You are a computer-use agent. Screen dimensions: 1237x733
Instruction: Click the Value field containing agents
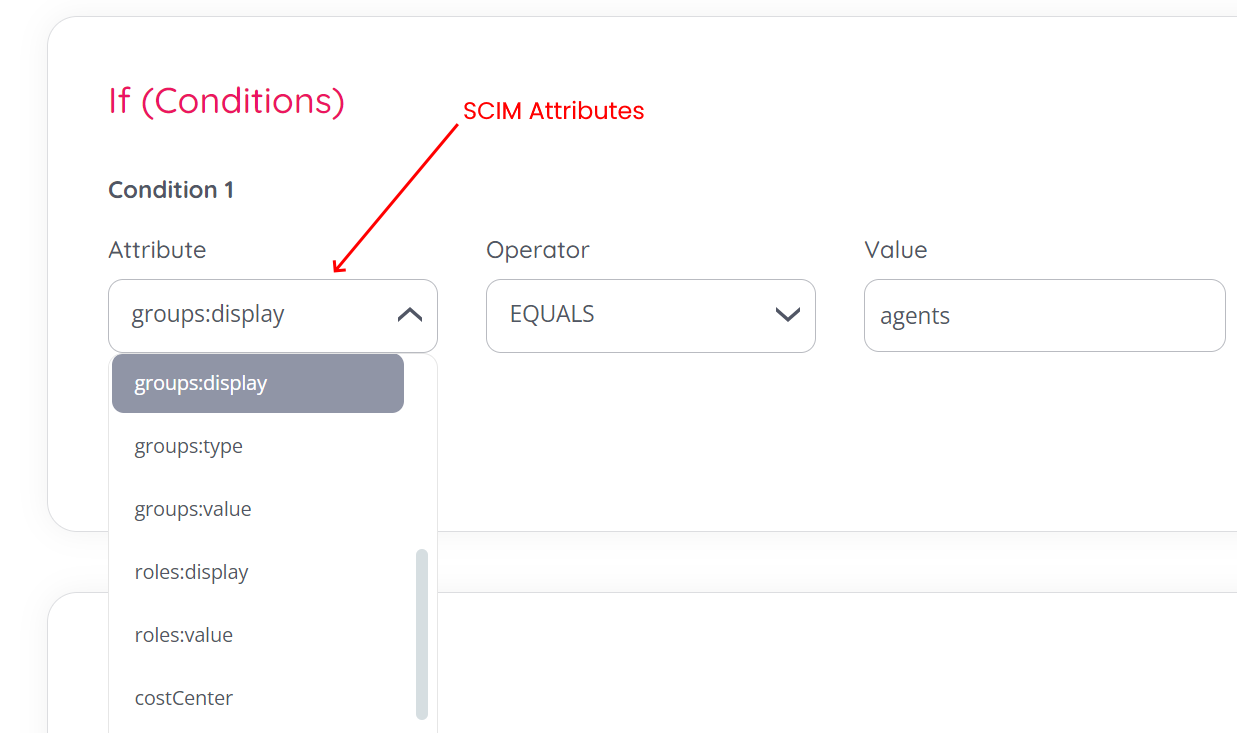click(1044, 316)
